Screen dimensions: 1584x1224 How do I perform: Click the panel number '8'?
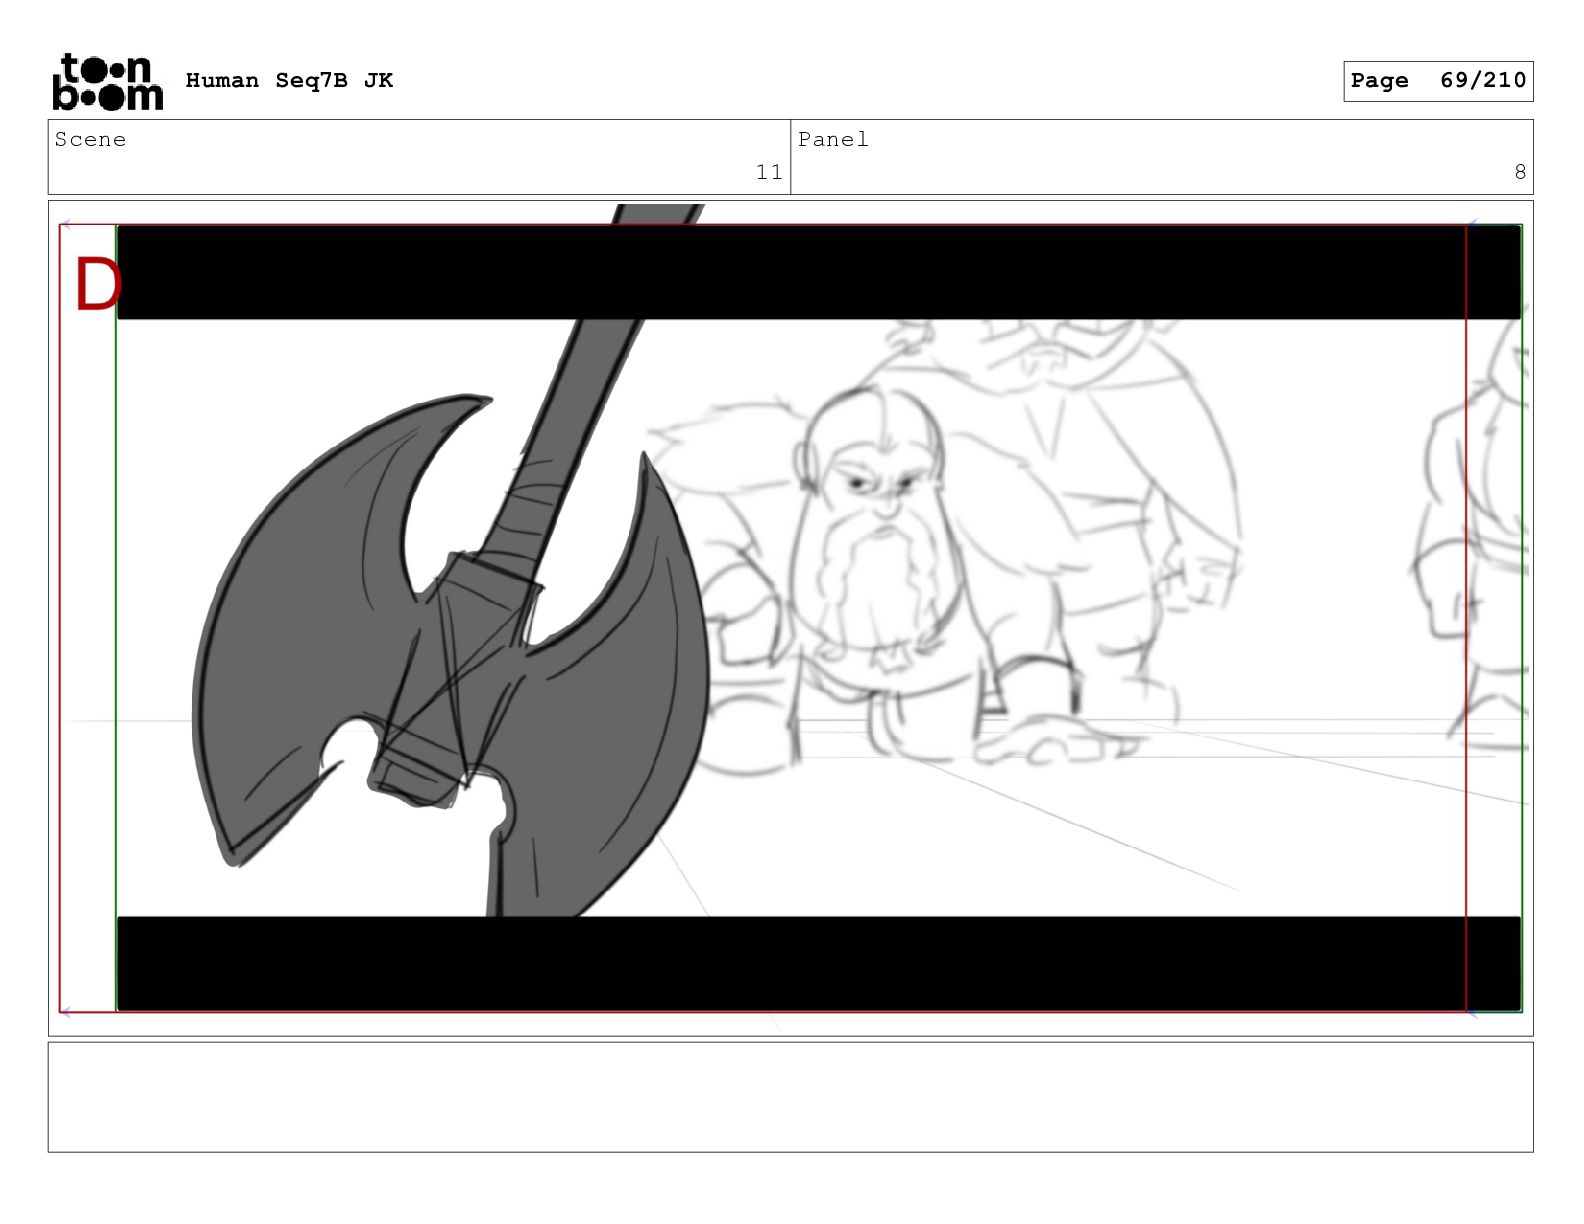pos(1520,172)
